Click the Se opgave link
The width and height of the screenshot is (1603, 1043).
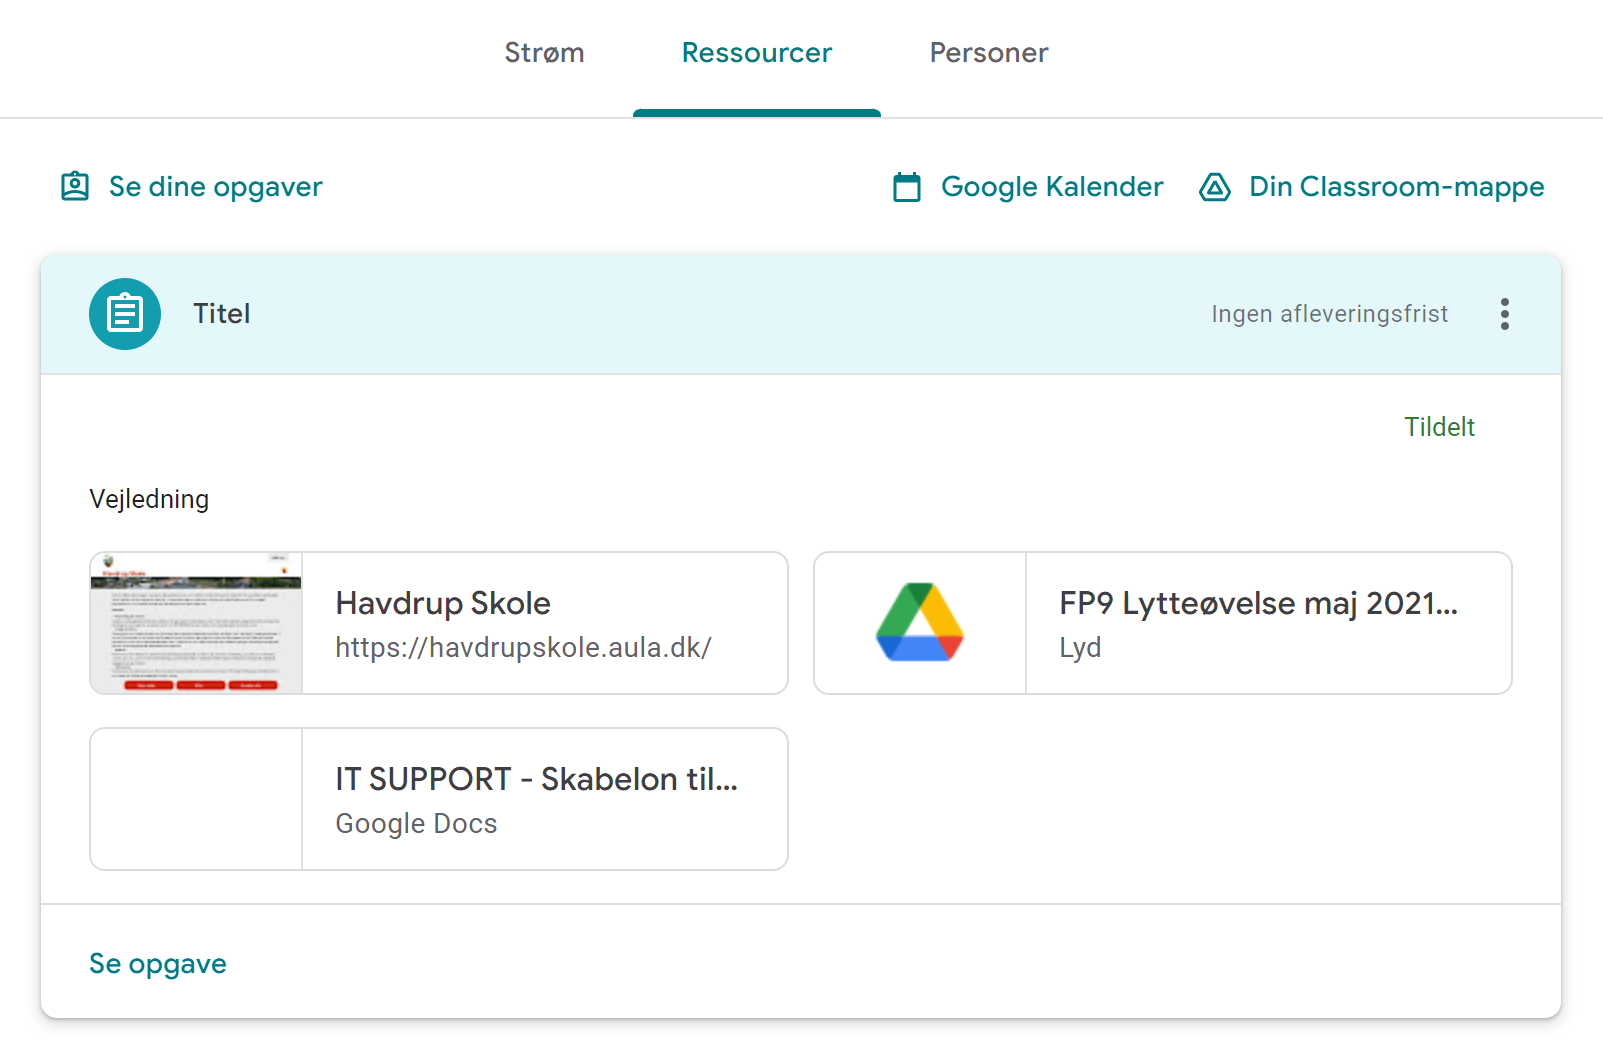[158, 963]
